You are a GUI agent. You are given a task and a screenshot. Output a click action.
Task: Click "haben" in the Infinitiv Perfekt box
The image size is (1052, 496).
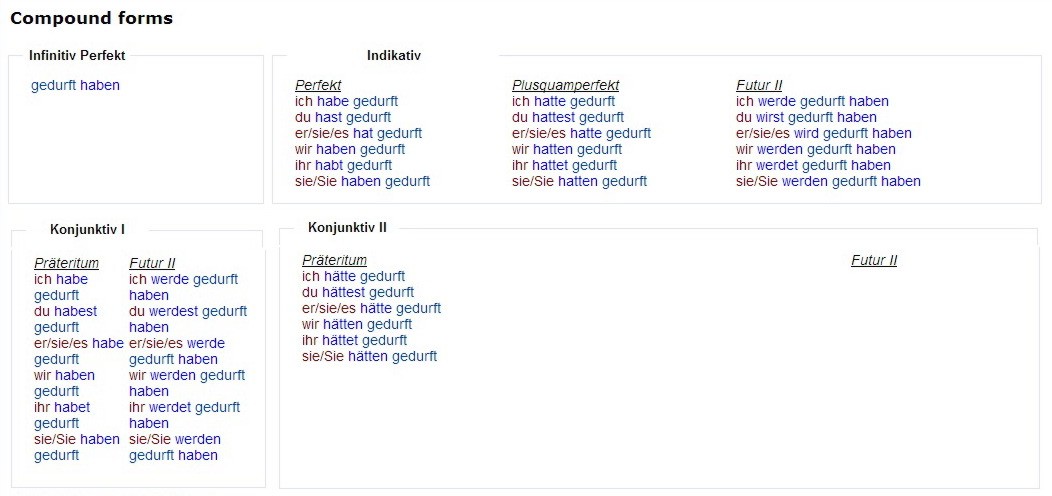[x=100, y=85]
